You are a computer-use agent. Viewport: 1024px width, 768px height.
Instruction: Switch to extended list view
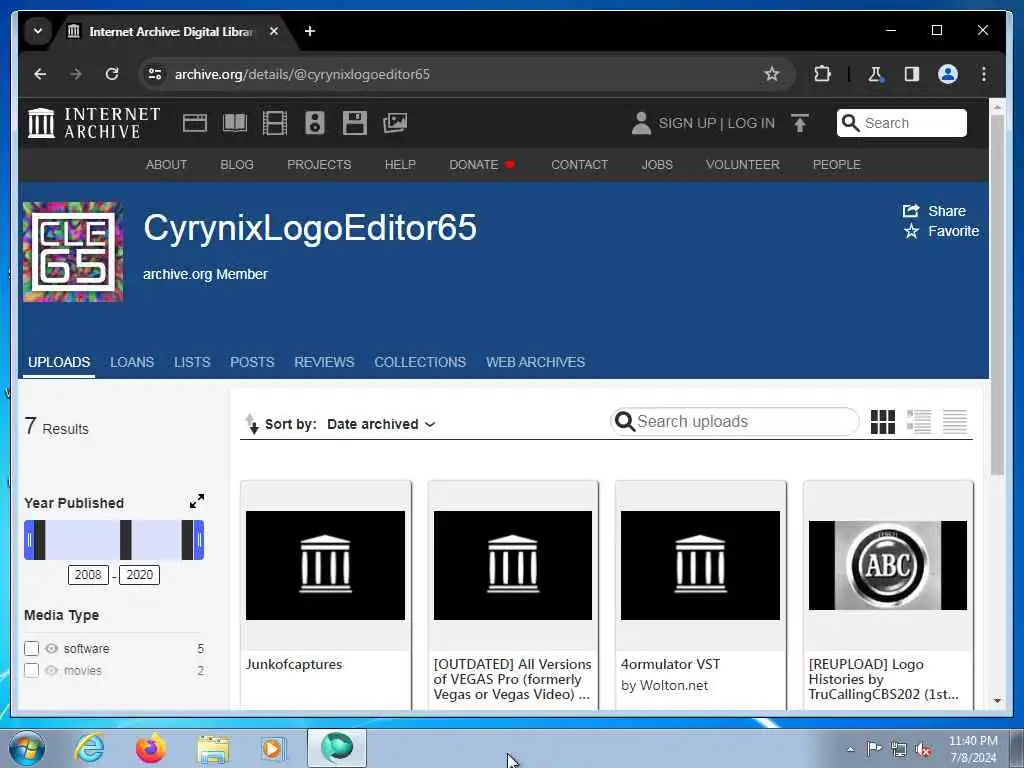[x=919, y=422]
